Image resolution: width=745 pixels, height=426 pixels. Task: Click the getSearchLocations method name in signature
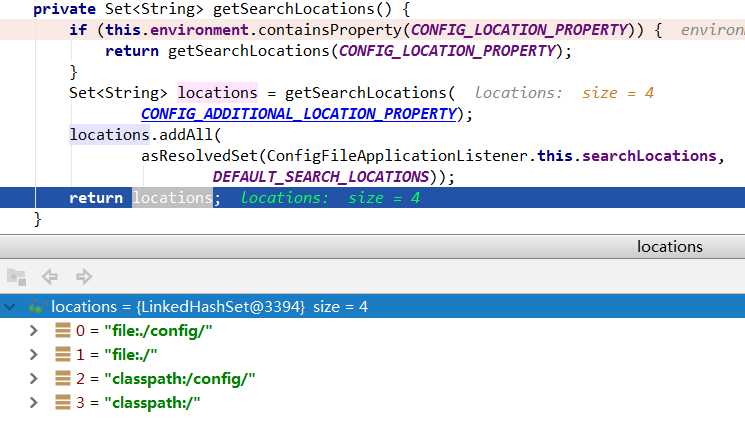(294, 9)
